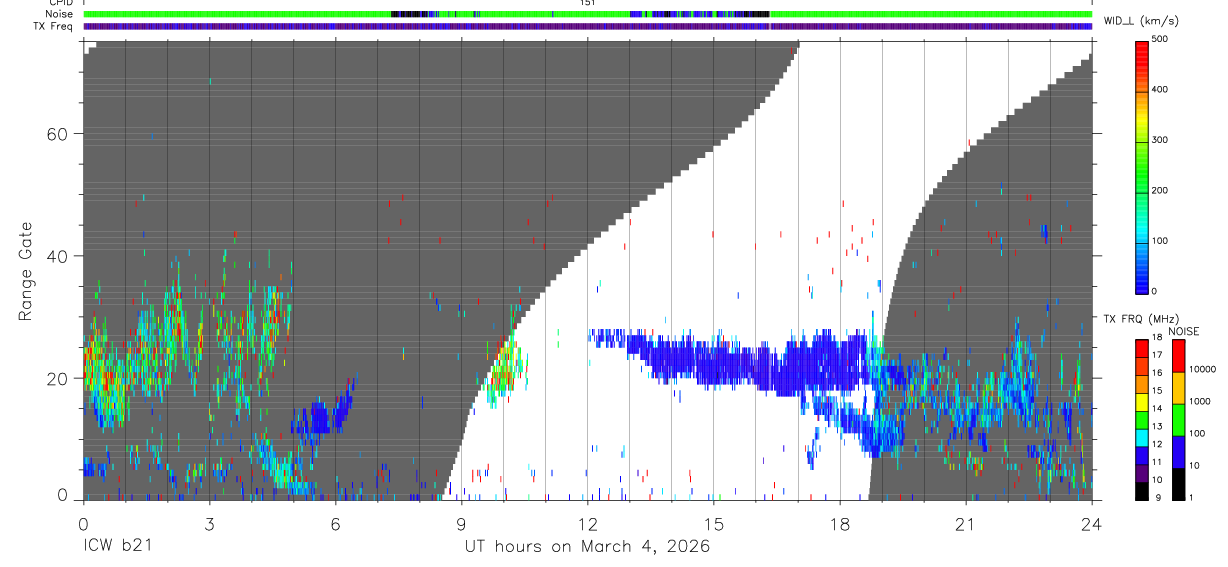Click the 18 UT hour tick label
Image resolution: width=1228 pixels, height=567 pixels.
(839, 524)
